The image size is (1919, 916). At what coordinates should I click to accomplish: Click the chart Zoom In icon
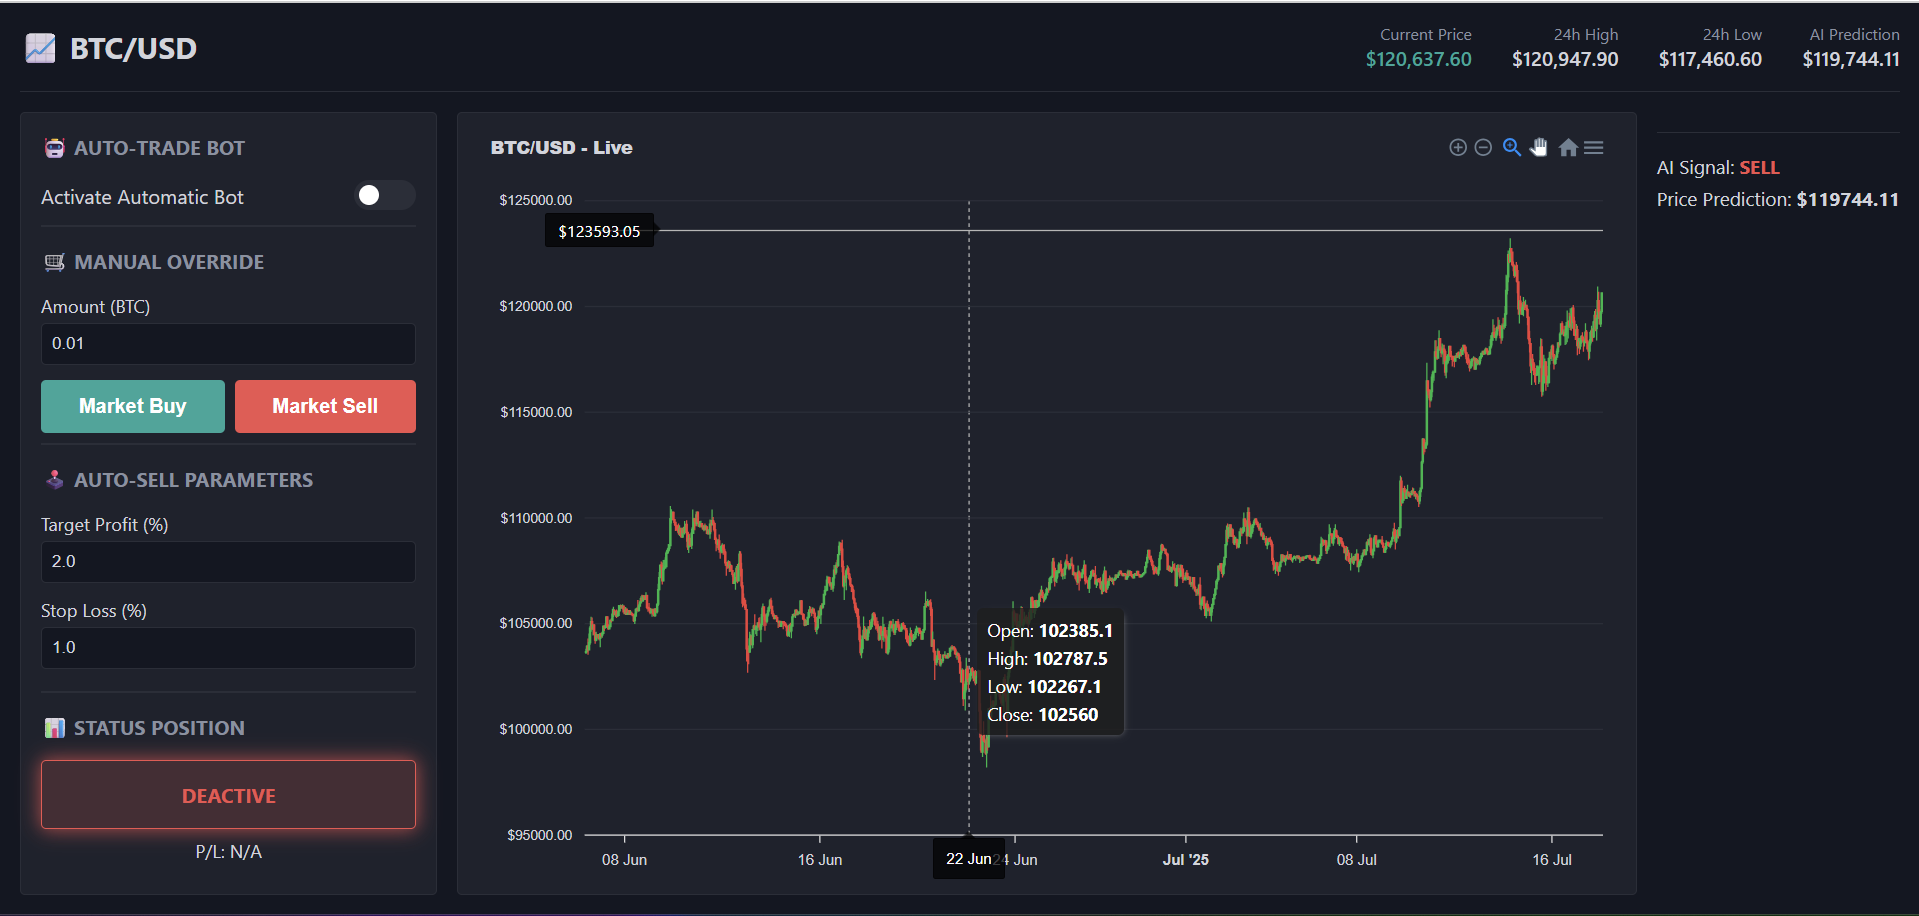pyautogui.click(x=1457, y=148)
